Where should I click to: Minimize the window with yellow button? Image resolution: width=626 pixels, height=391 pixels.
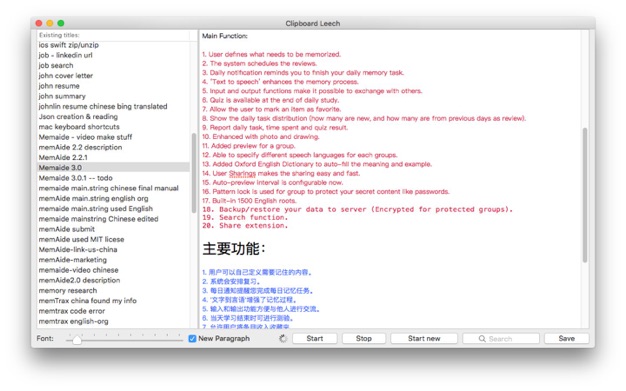click(50, 23)
